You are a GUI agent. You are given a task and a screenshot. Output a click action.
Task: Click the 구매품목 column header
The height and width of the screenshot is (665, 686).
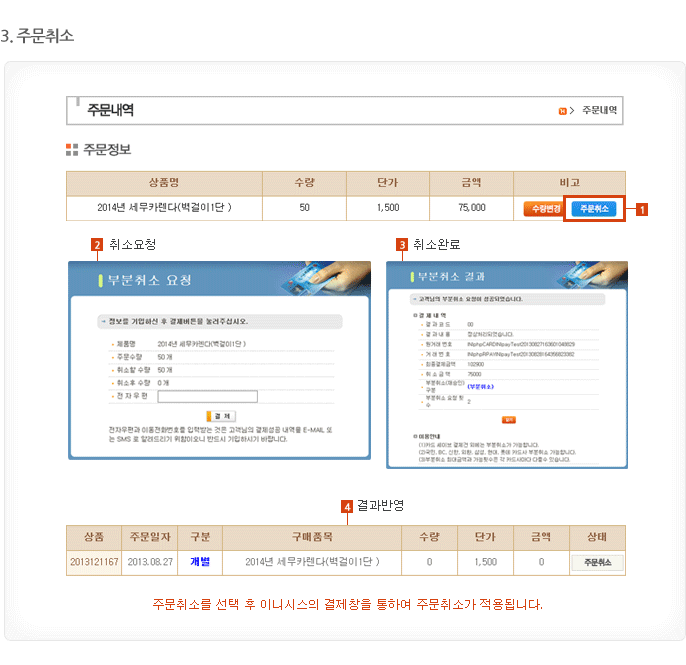[x=312, y=537]
